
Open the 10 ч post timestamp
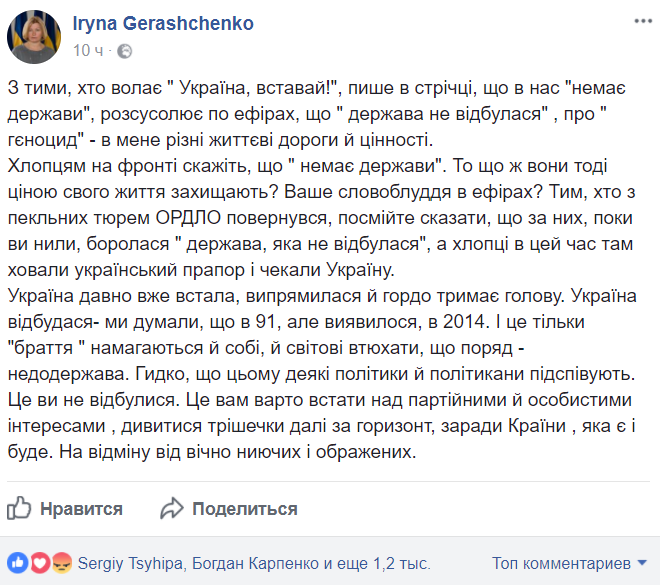[x=88, y=48]
